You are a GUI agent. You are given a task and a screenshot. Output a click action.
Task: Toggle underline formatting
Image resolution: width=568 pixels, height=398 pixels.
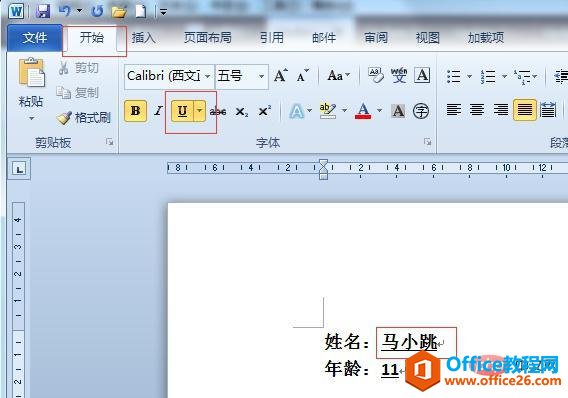pos(183,111)
